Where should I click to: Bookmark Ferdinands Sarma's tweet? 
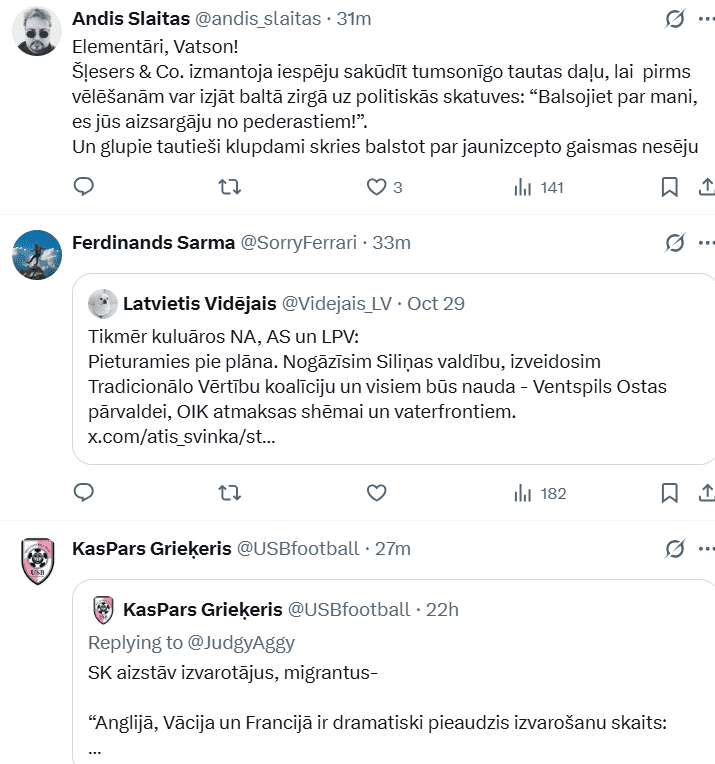pyautogui.click(x=670, y=492)
